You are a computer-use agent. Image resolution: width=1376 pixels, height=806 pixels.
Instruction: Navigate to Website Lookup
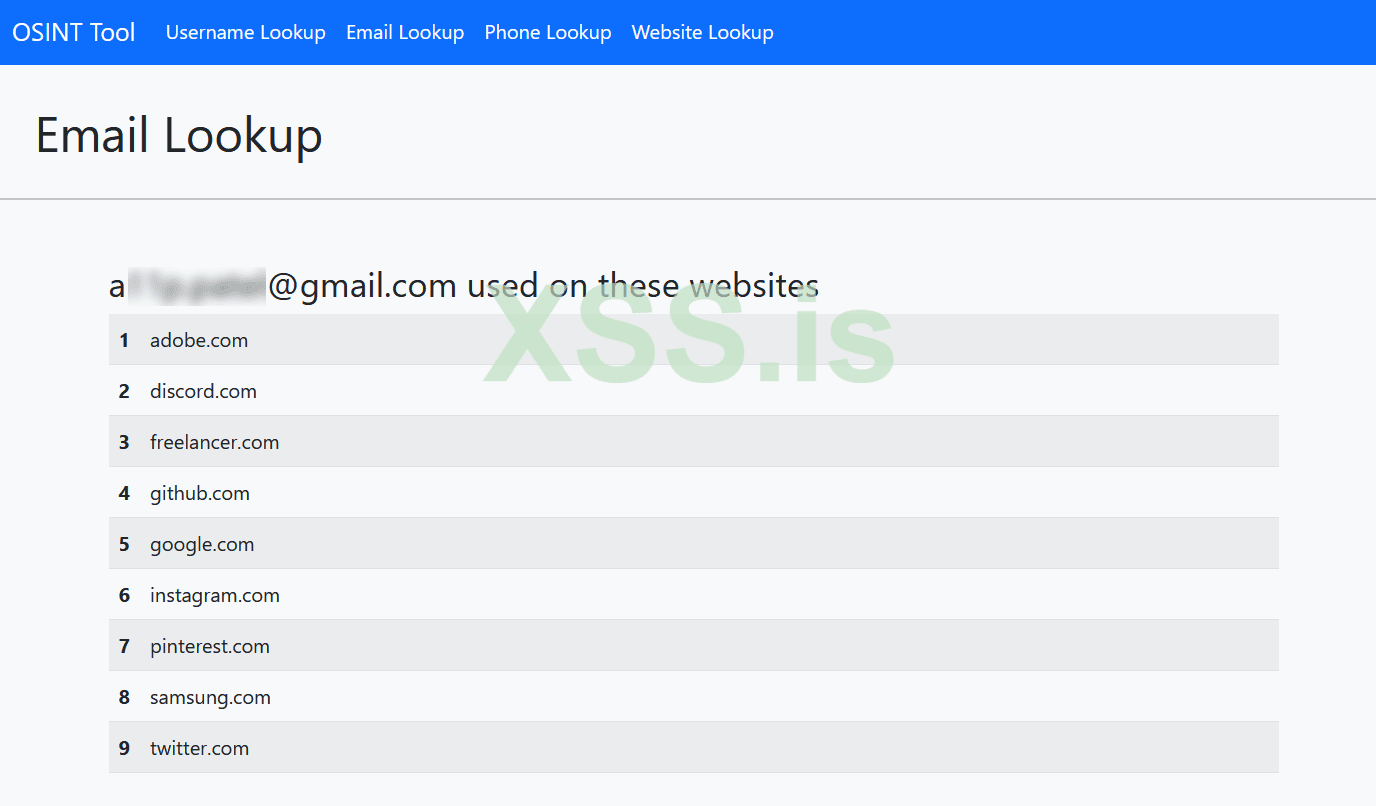[703, 32]
